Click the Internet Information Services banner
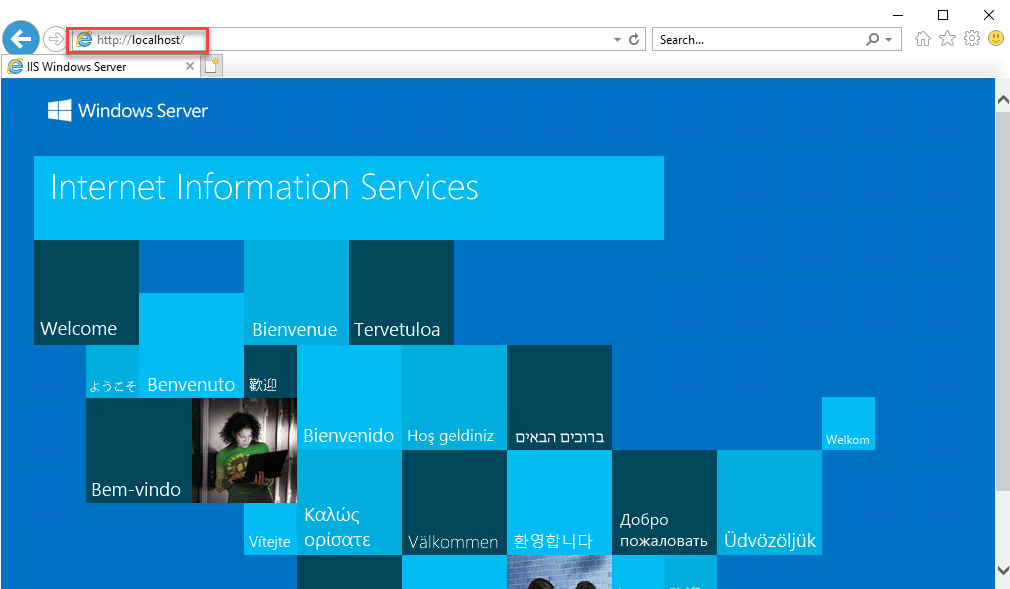The width and height of the screenshot is (1010, 589). click(x=348, y=198)
